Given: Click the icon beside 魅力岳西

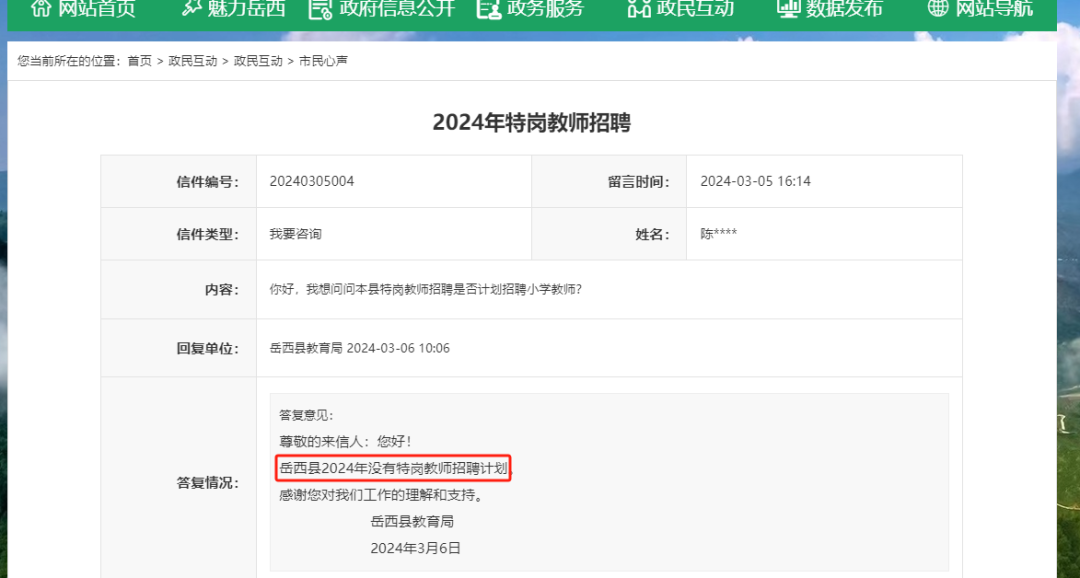Looking at the screenshot, I should click(x=190, y=7).
